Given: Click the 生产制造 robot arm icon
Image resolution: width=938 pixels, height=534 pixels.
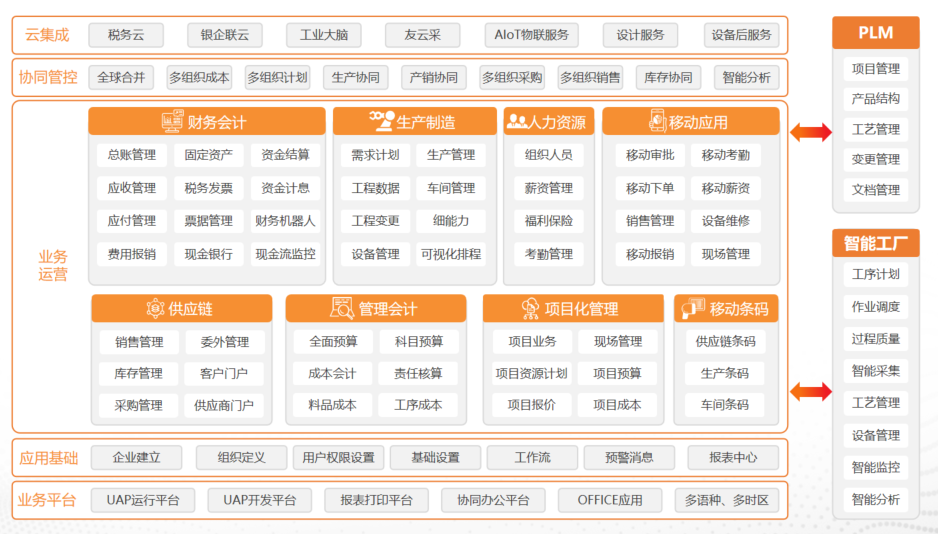Looking at the screenshot, I should pos(381,120).
